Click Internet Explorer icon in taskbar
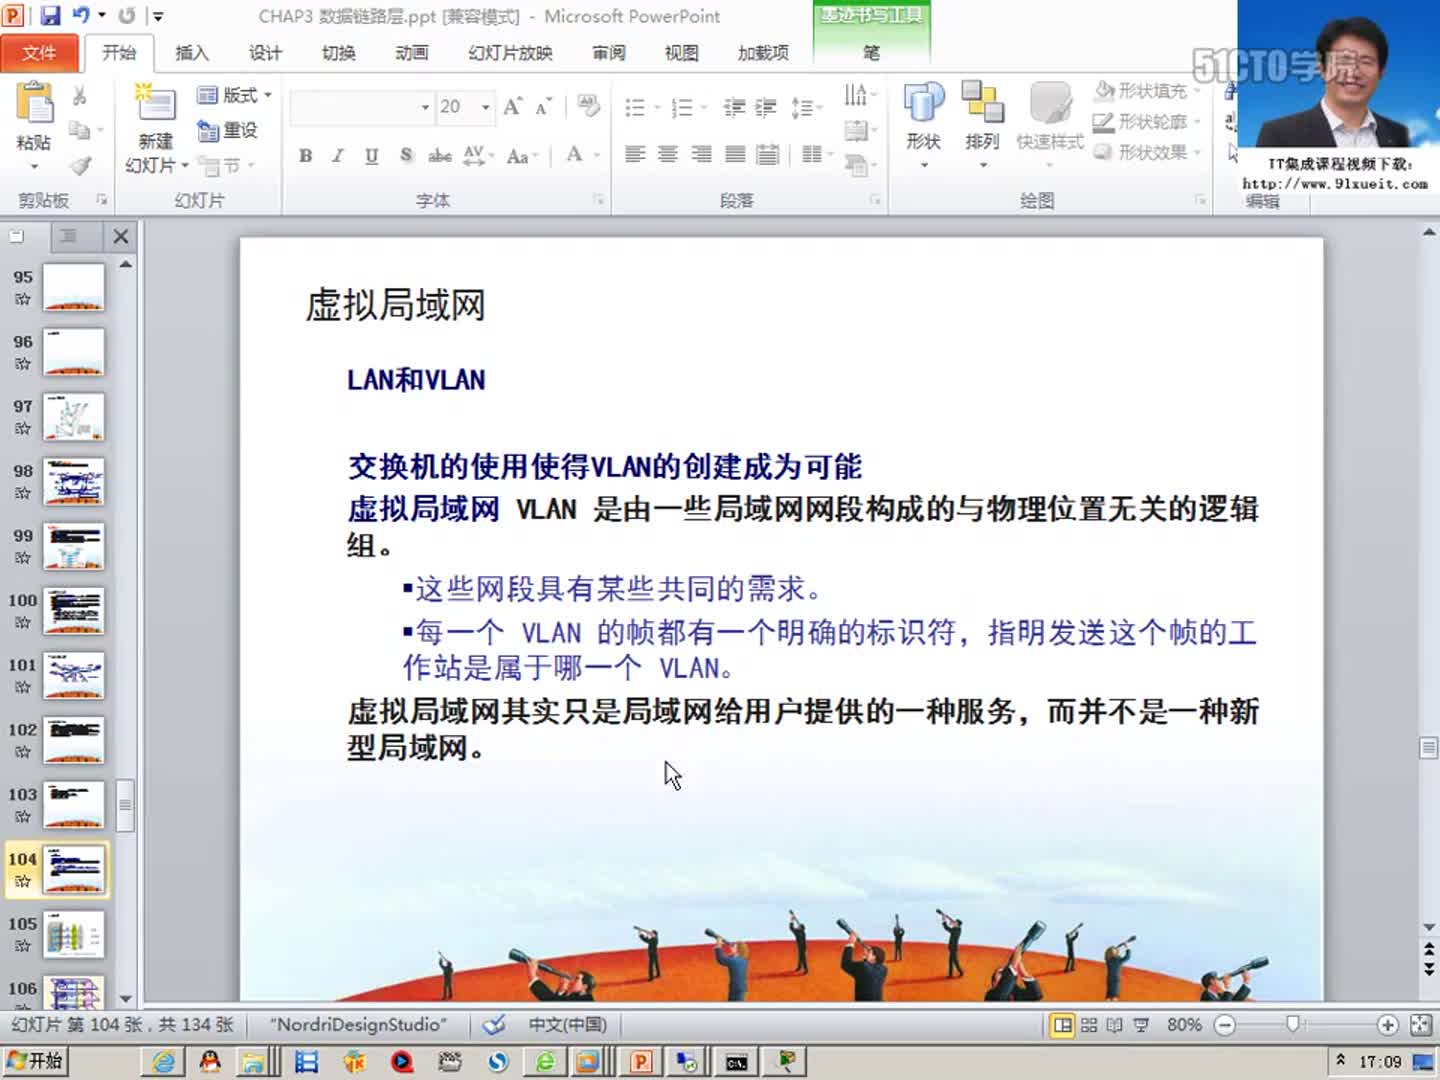 [x=163, y=1062]
